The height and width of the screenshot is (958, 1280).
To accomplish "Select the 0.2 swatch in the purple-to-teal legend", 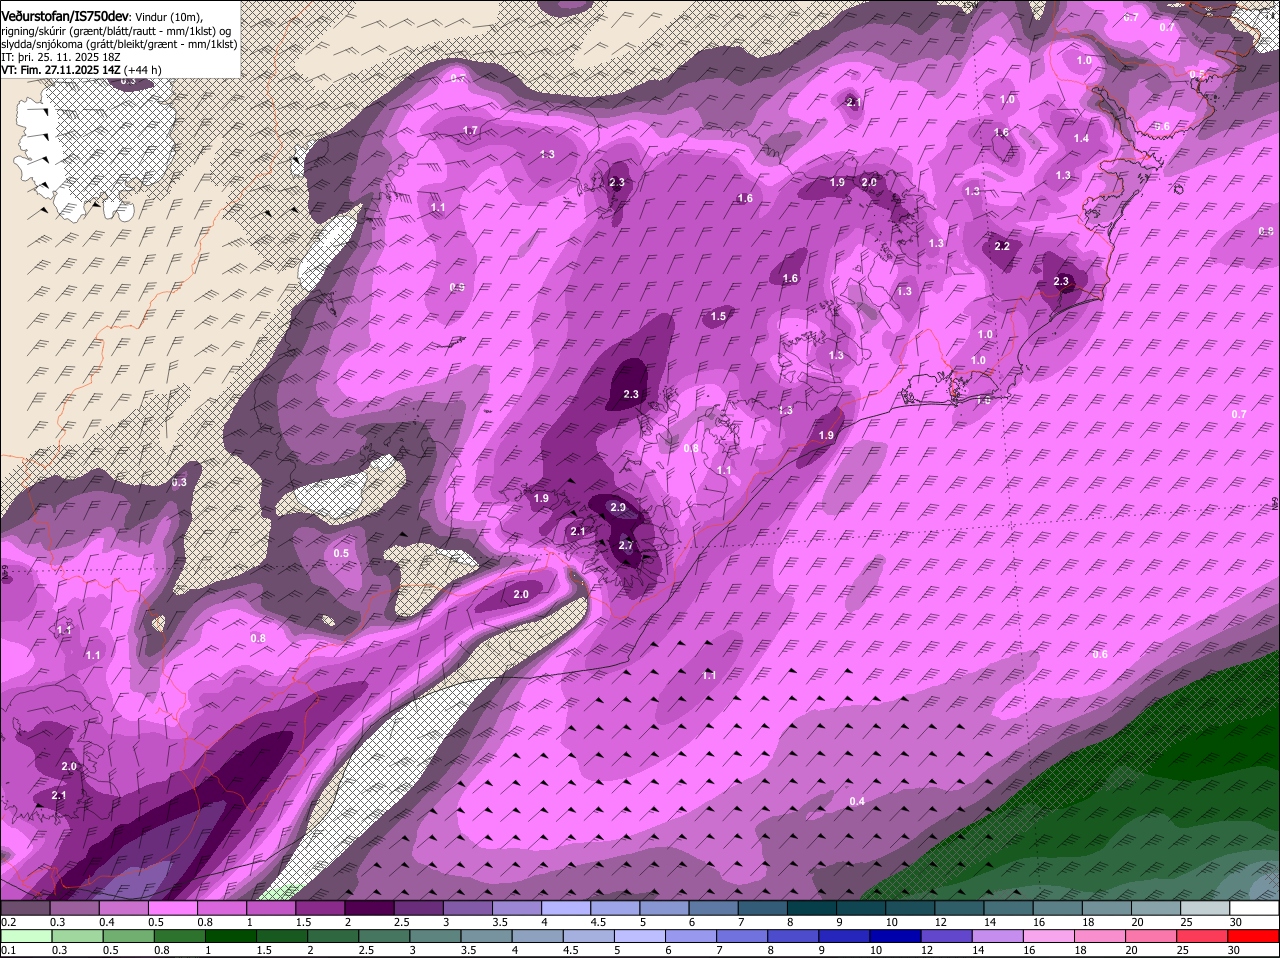I will [25, 907].
